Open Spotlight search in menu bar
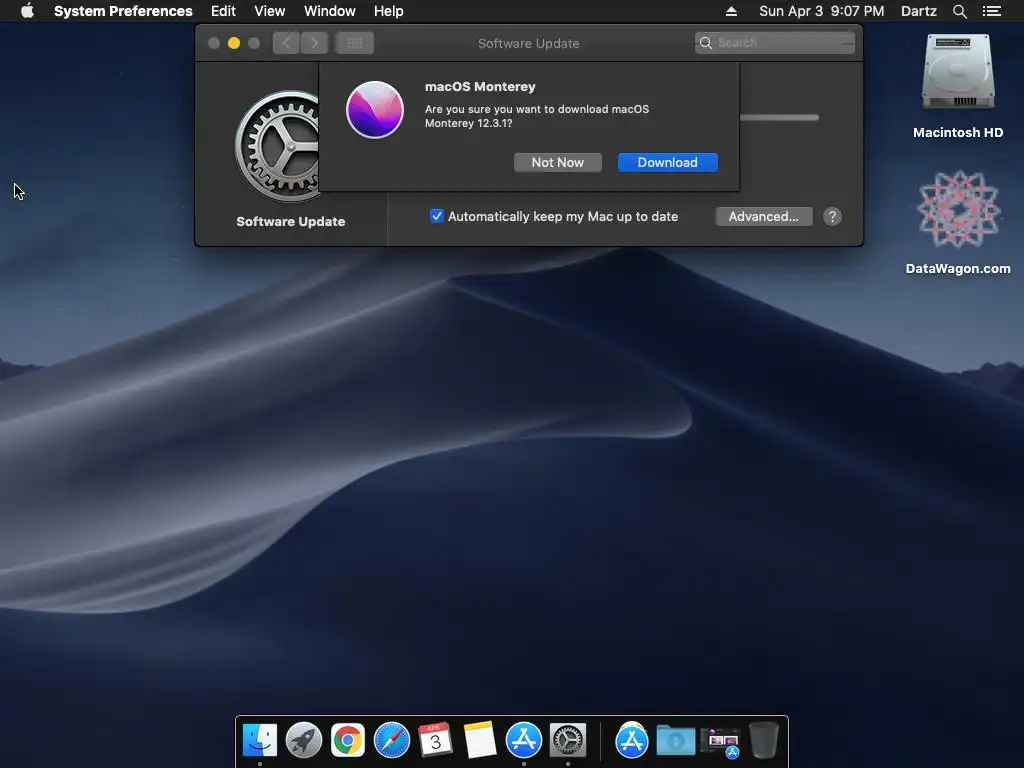 [x=959, y=11]
